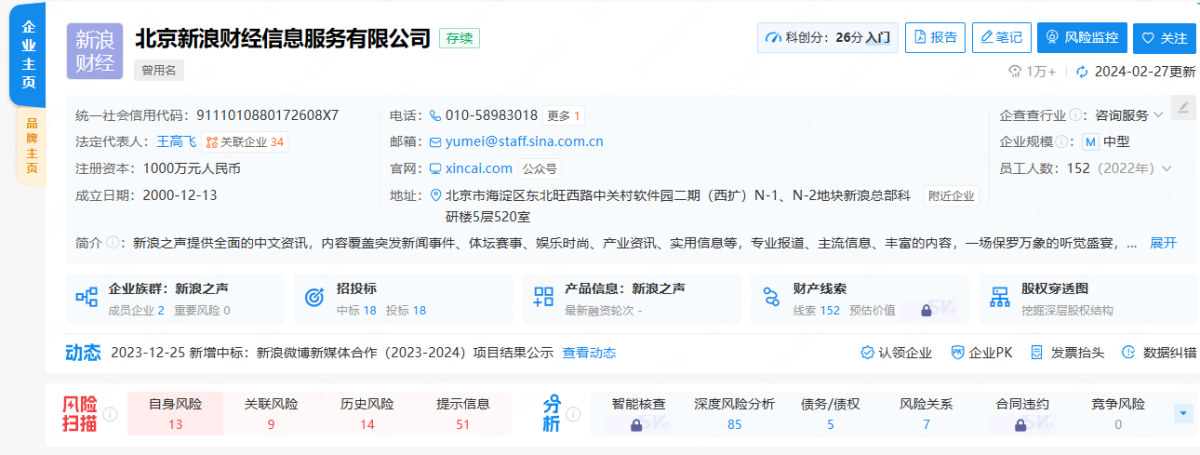Click the 财产线索 link icon
Screen dimensions: 1200x455
pyautogui.click(x=771, y=298)
